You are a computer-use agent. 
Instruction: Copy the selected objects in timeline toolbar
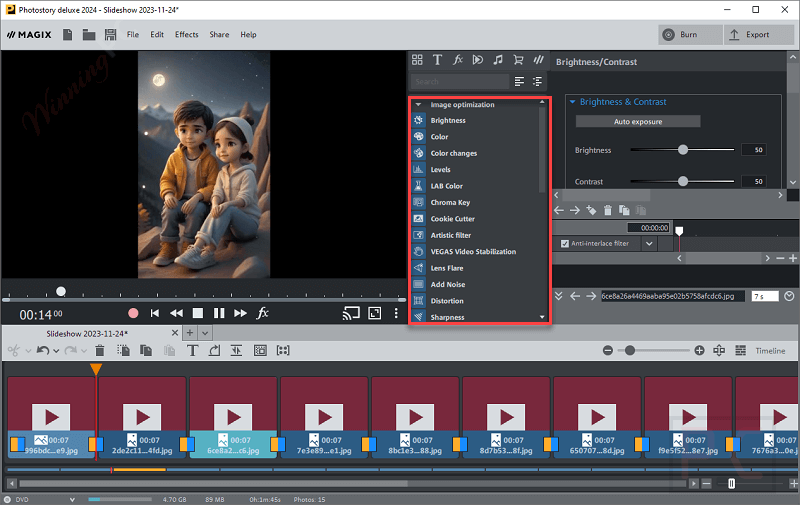[x=146, y=350]
